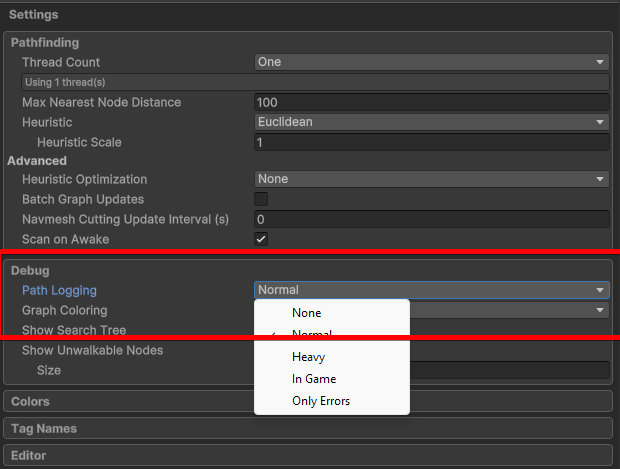Viewport: 620px width, 469px height.
Task: Click the Heuristic Scale label
Action: [x=79, y=142]
